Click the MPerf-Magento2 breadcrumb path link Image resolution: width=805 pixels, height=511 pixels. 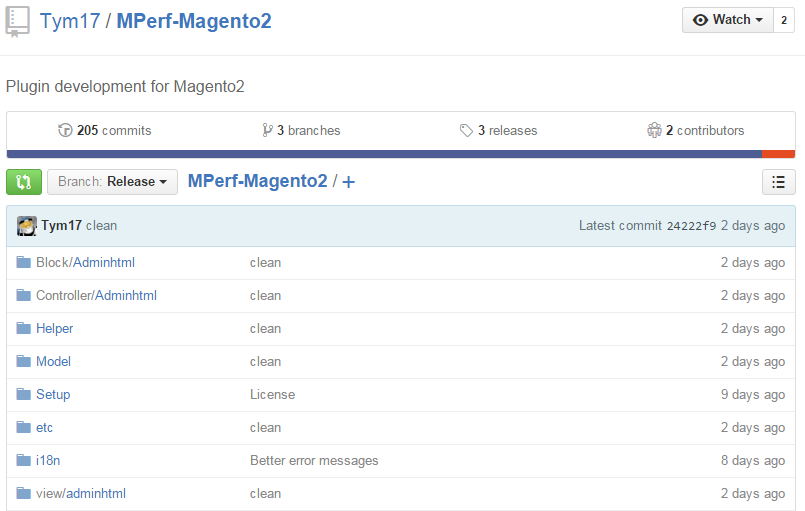[257, 181]
